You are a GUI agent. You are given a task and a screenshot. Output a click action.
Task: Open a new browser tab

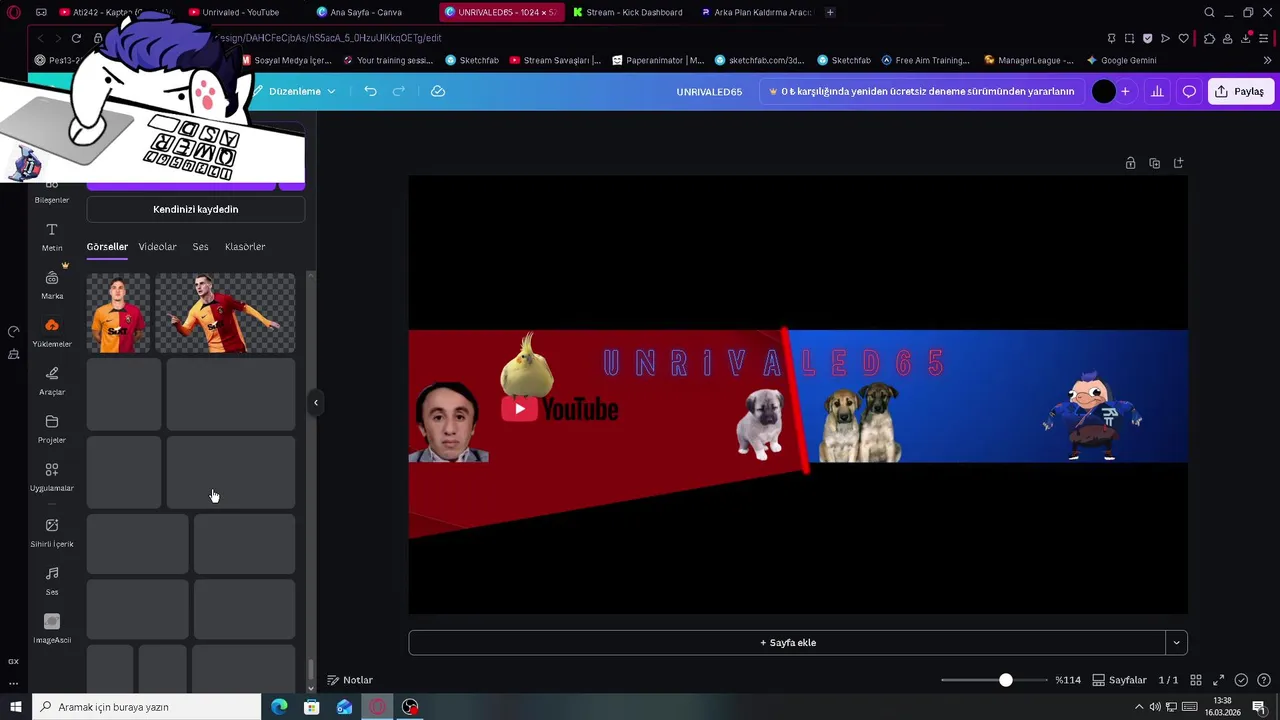click(830, 12)
